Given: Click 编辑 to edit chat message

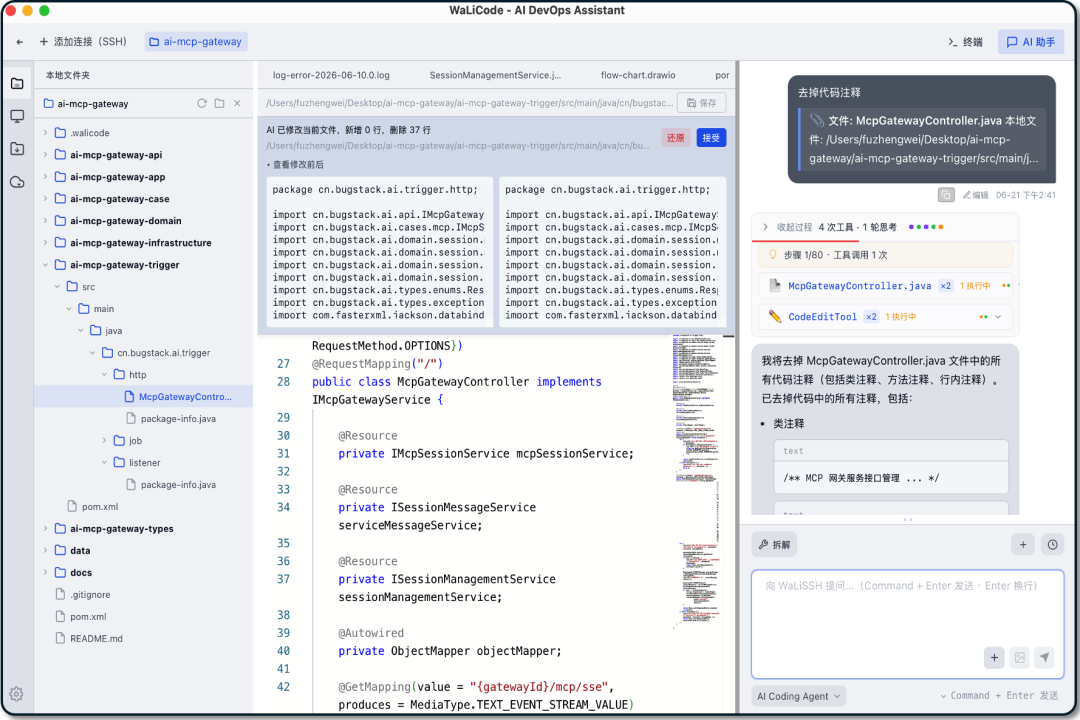Looking at the screenshot, I should tap(975, 195).
